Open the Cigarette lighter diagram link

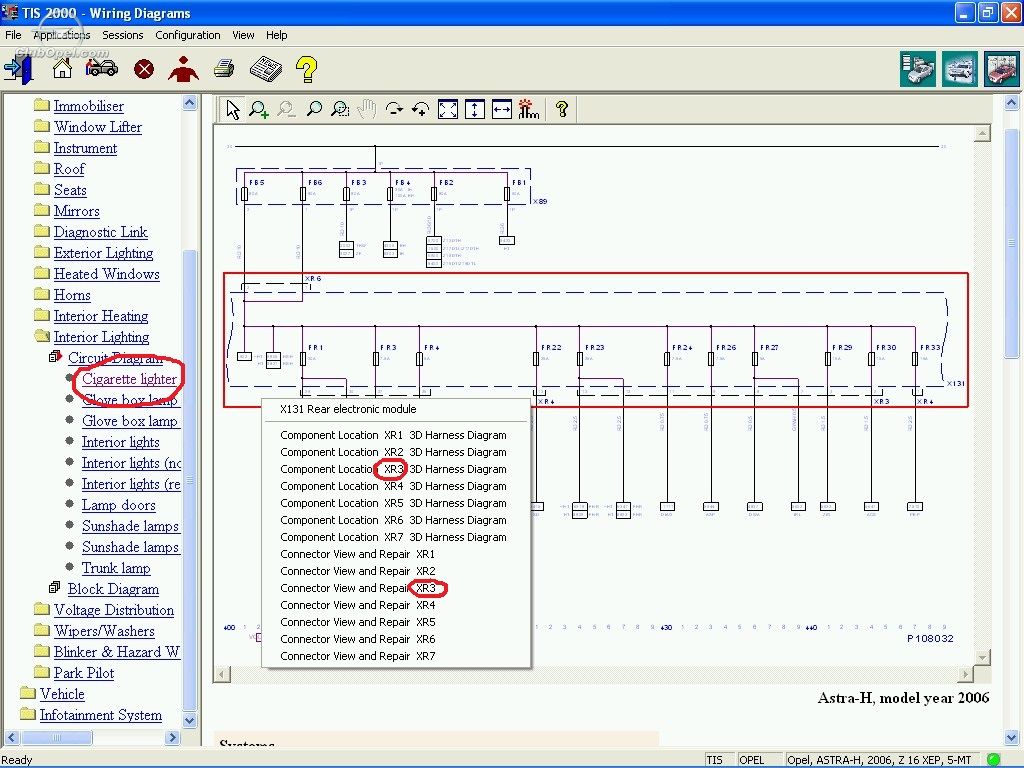129,379
